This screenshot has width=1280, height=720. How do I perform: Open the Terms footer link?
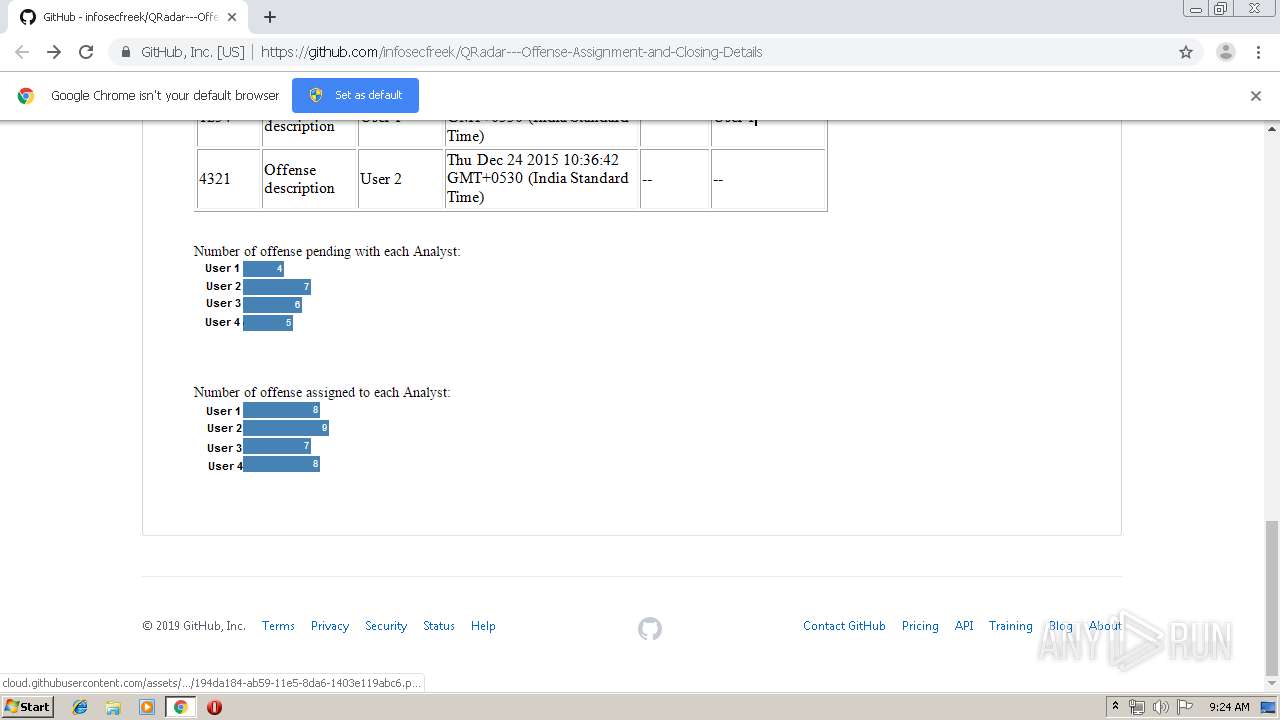(278, 626)
